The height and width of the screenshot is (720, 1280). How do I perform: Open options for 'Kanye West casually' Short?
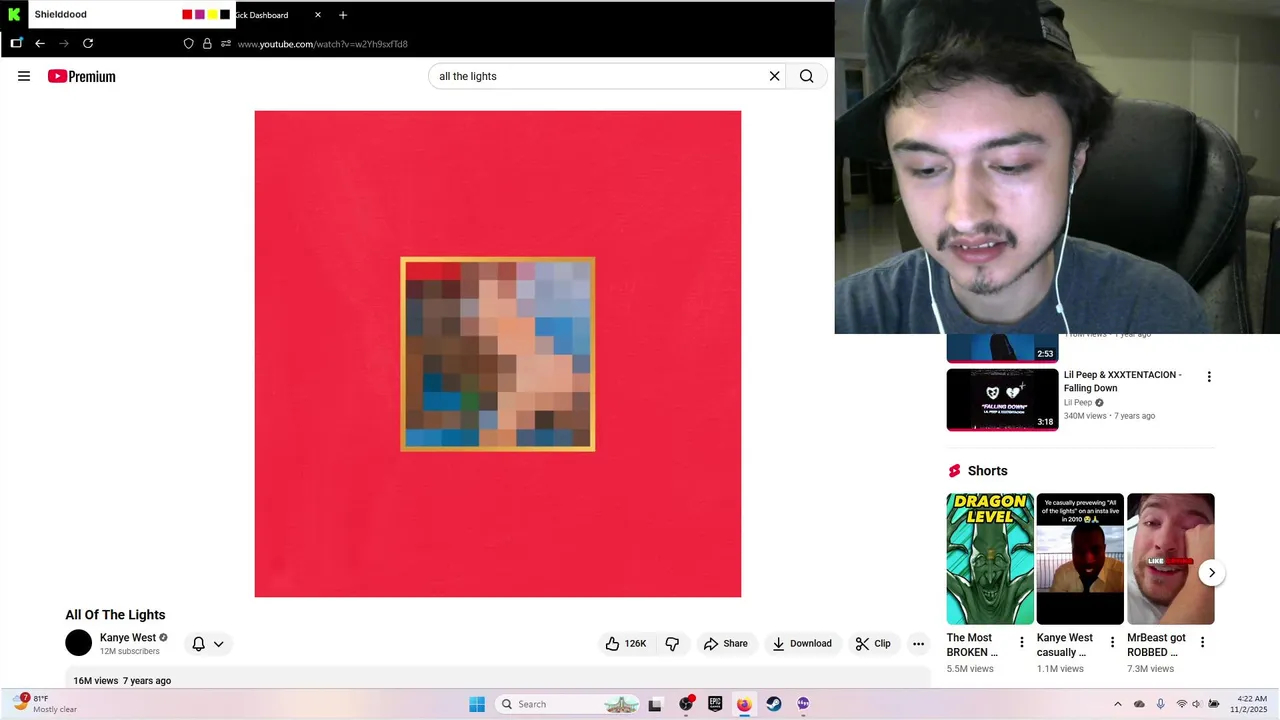1112,642
